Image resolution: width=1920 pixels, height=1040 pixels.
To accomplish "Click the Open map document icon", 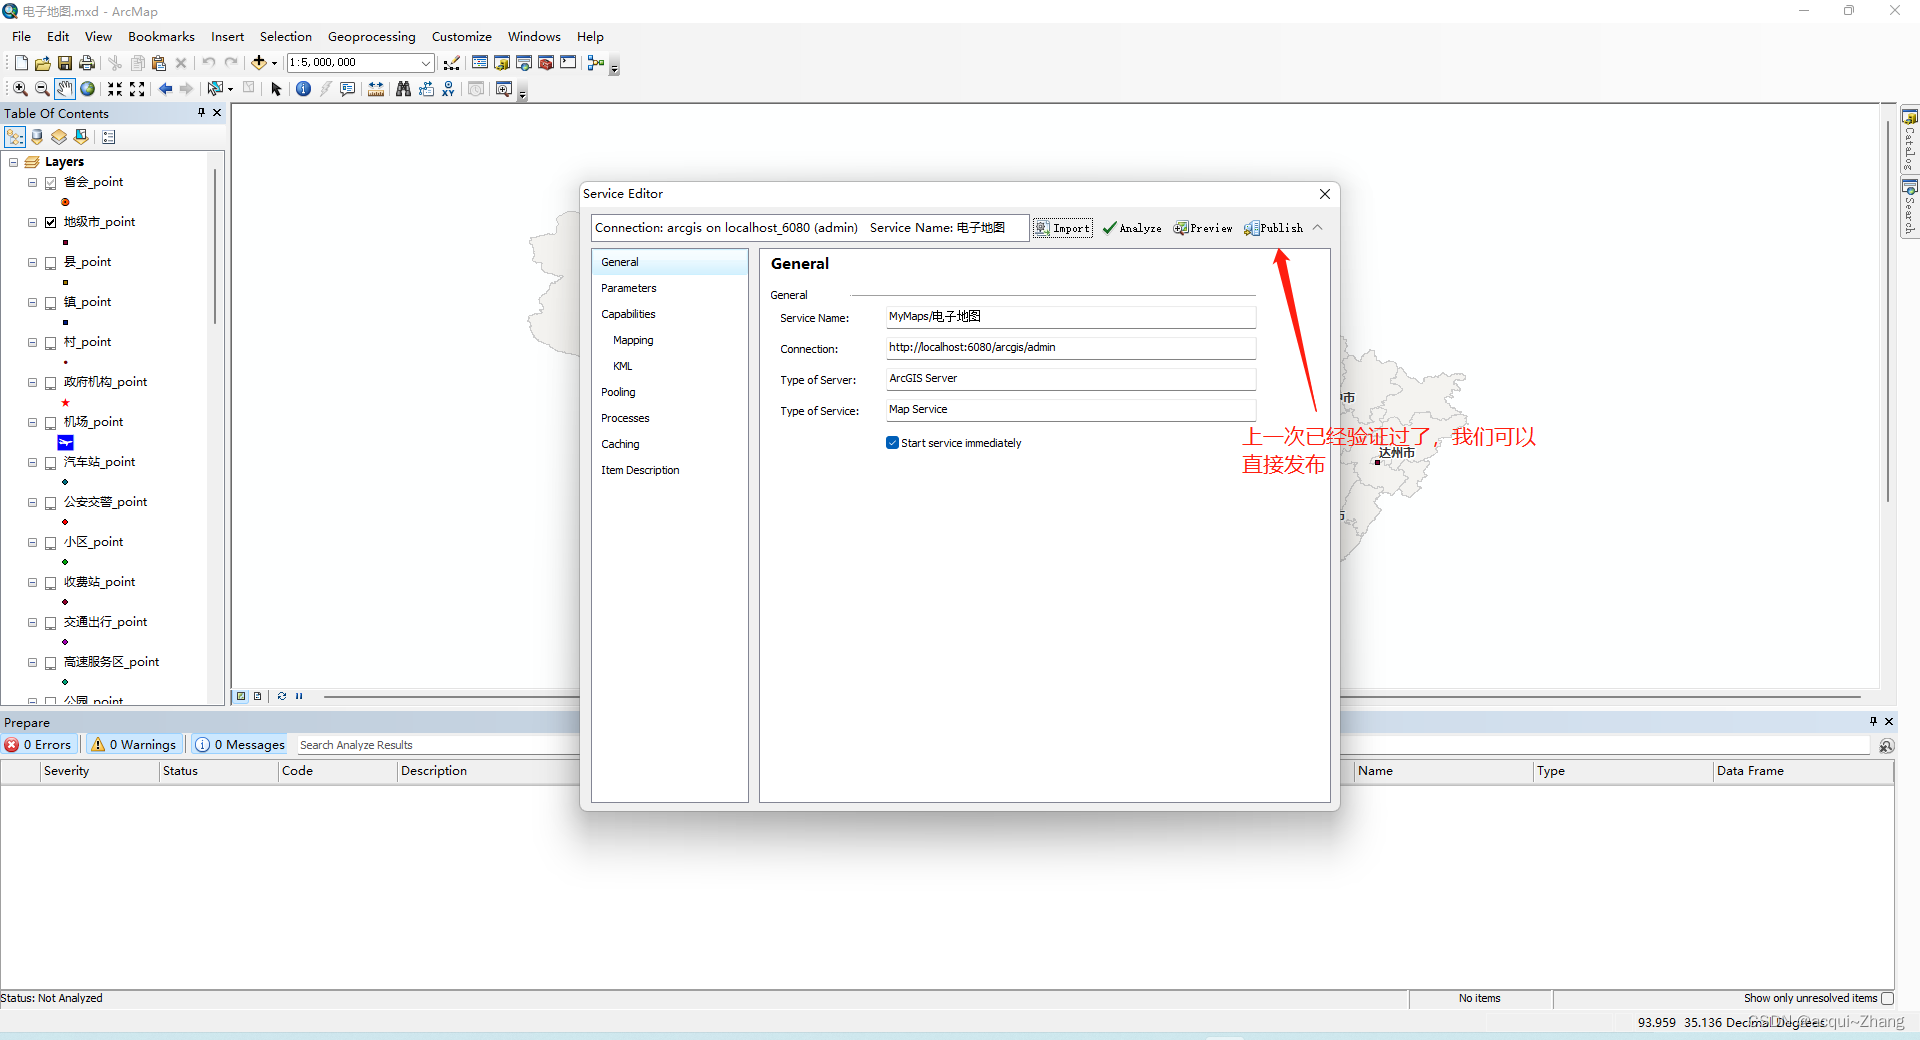I will (43, 63).
